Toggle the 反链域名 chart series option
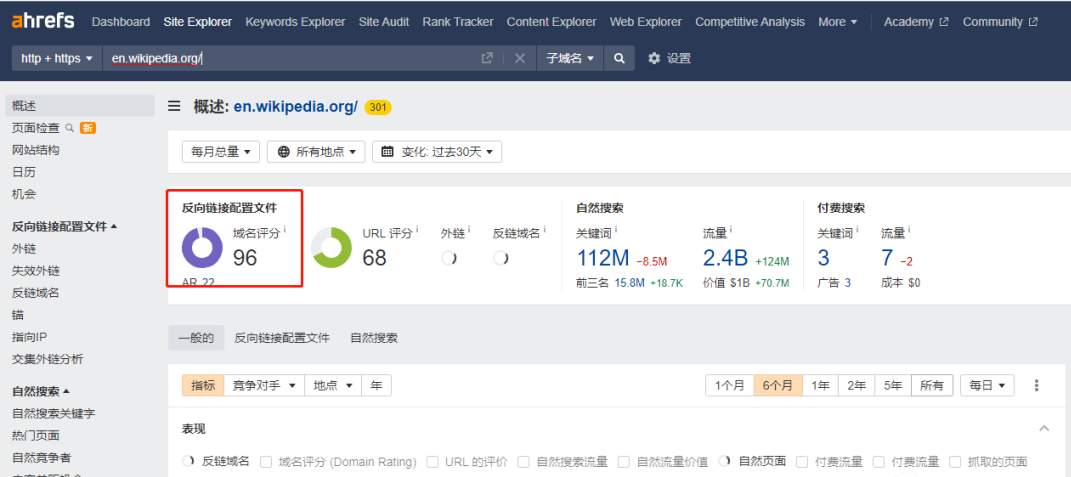 (216, 462)
